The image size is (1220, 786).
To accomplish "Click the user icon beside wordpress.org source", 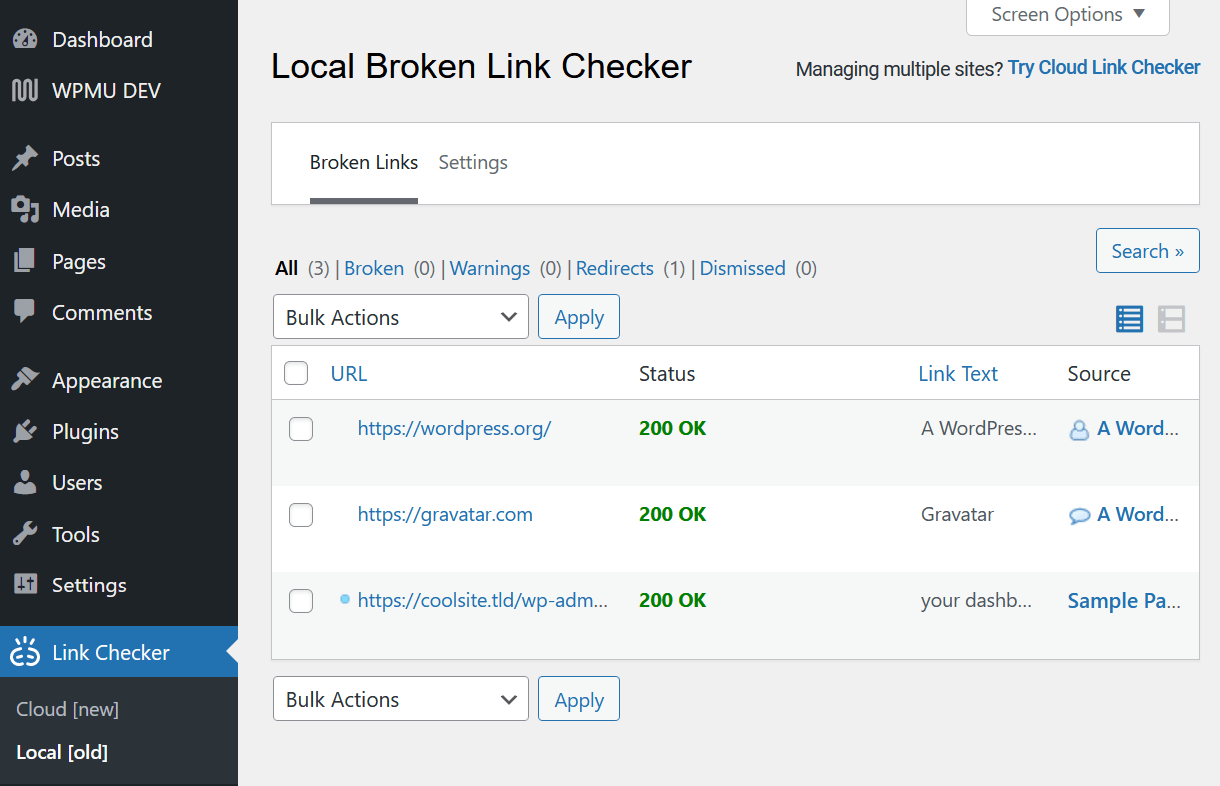I will pyautogui.click(x=1079, y=430).
